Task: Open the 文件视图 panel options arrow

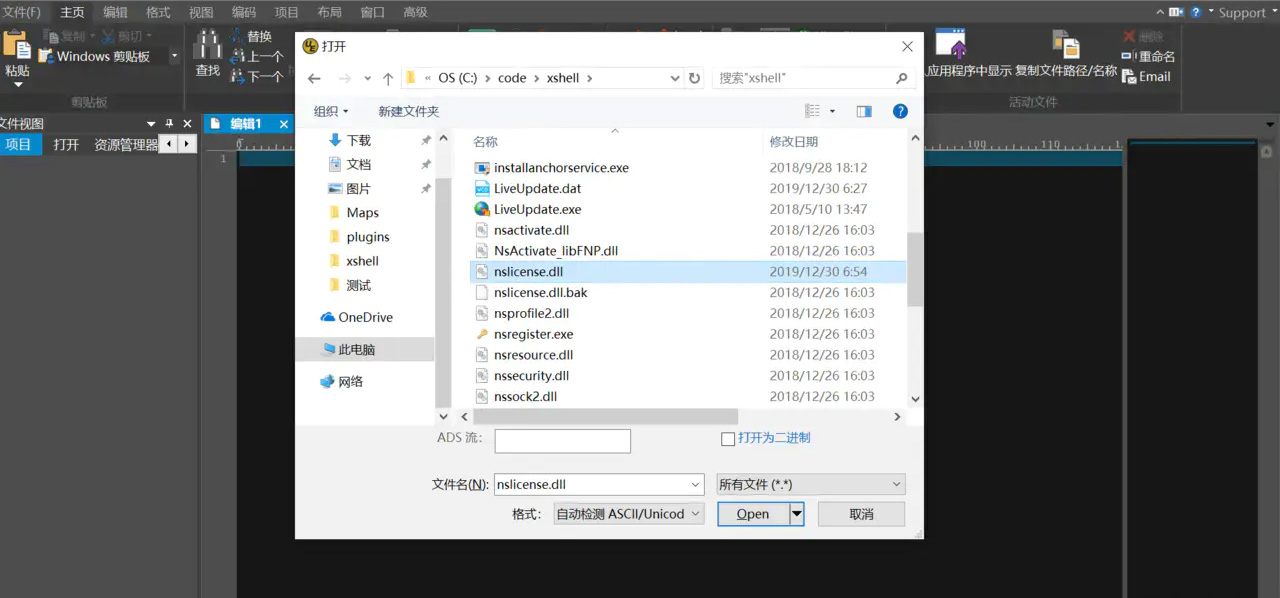Action: tap(152, 124)
